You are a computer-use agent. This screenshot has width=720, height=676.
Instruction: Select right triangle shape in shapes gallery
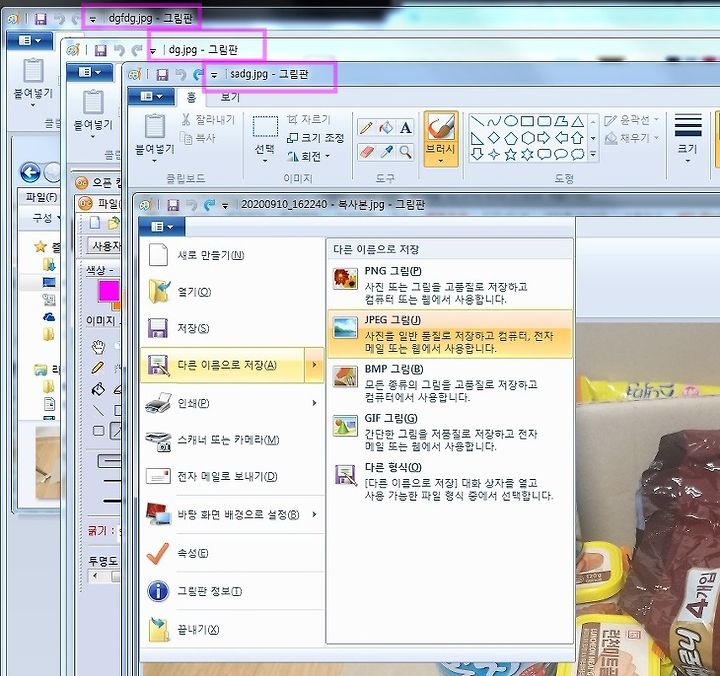point(478,138)
